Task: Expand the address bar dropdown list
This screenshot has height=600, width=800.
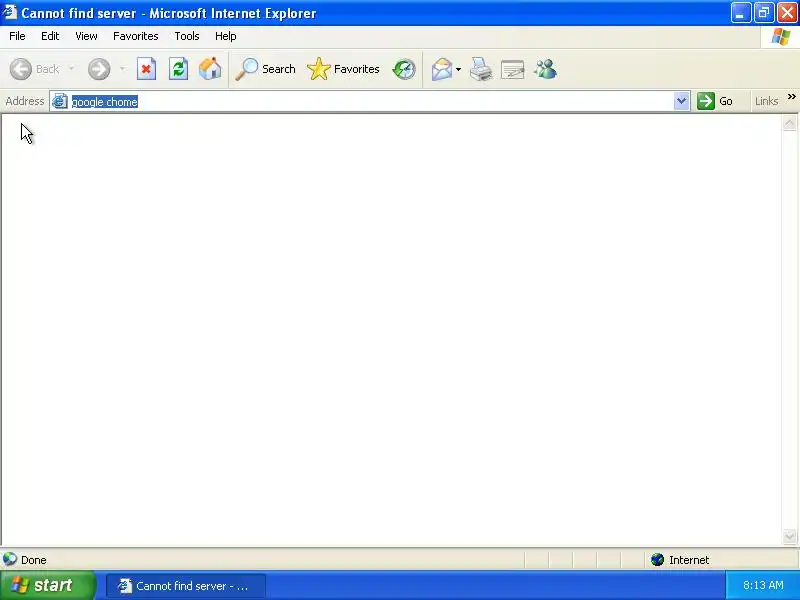Action: coord(681,101)
